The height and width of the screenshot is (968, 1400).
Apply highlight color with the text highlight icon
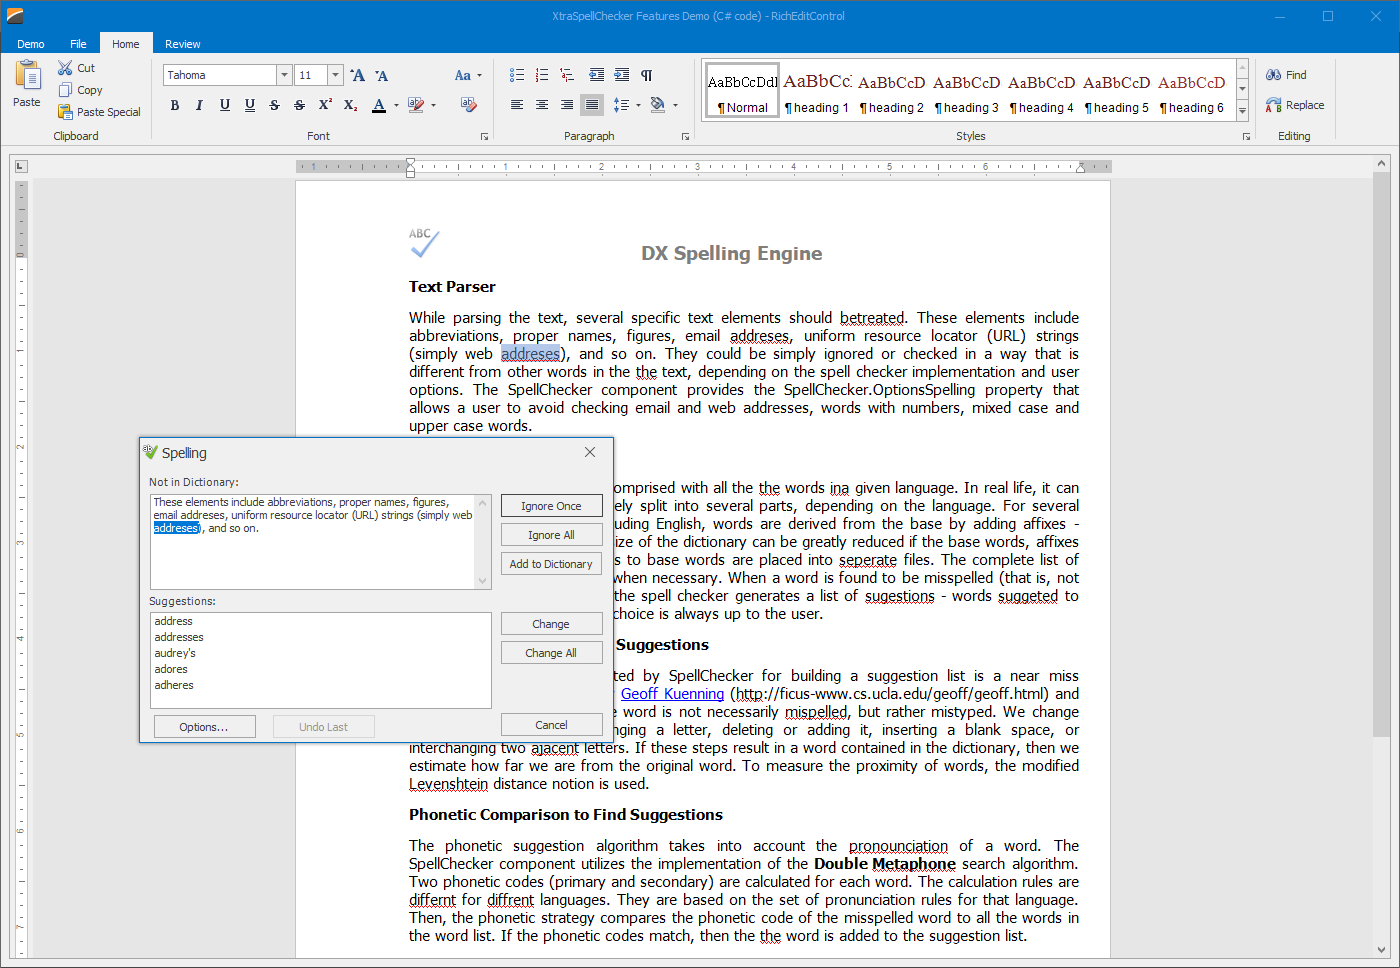[413, 105]
